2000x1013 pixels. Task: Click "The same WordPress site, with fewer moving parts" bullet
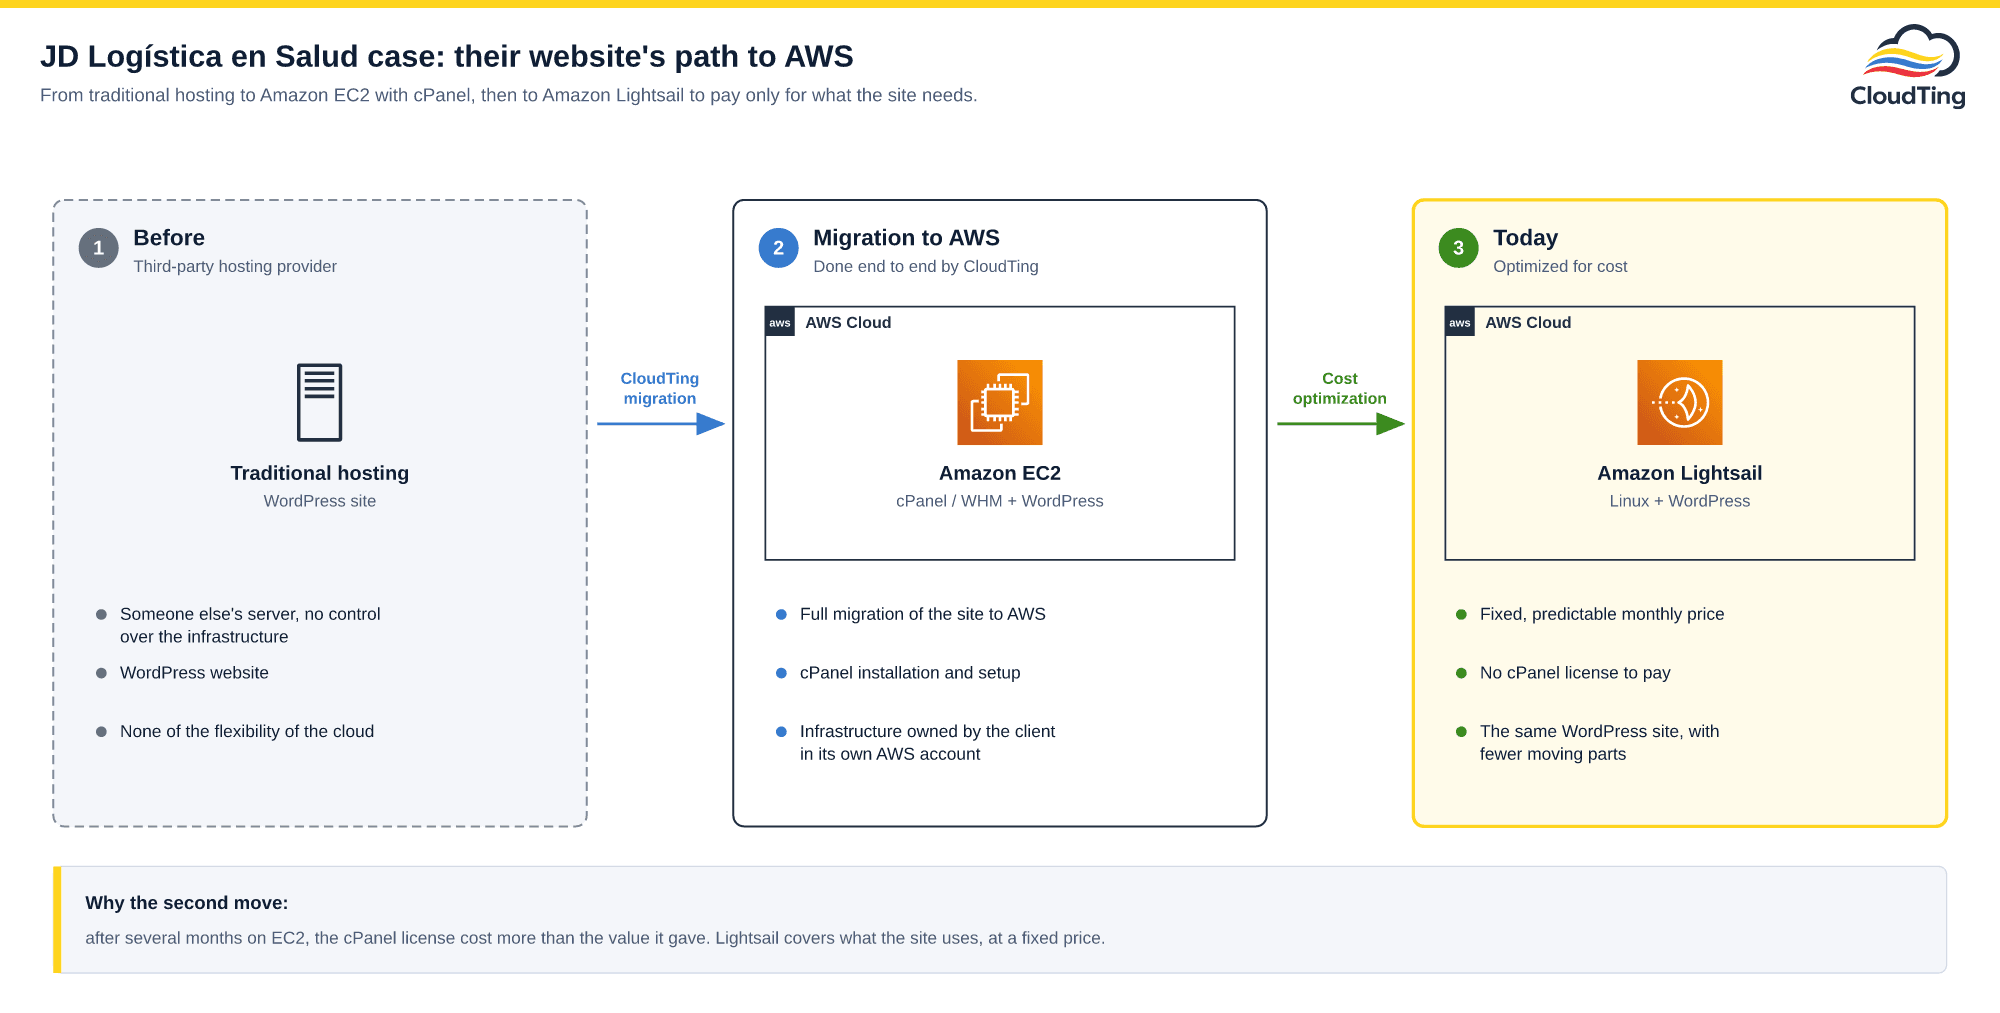coord(1600,743)
